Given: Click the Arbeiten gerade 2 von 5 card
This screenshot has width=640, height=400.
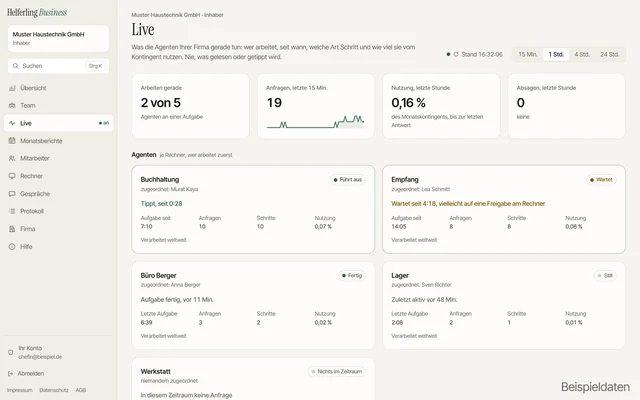Looking at the screenshot, I should tap(191, 106).
